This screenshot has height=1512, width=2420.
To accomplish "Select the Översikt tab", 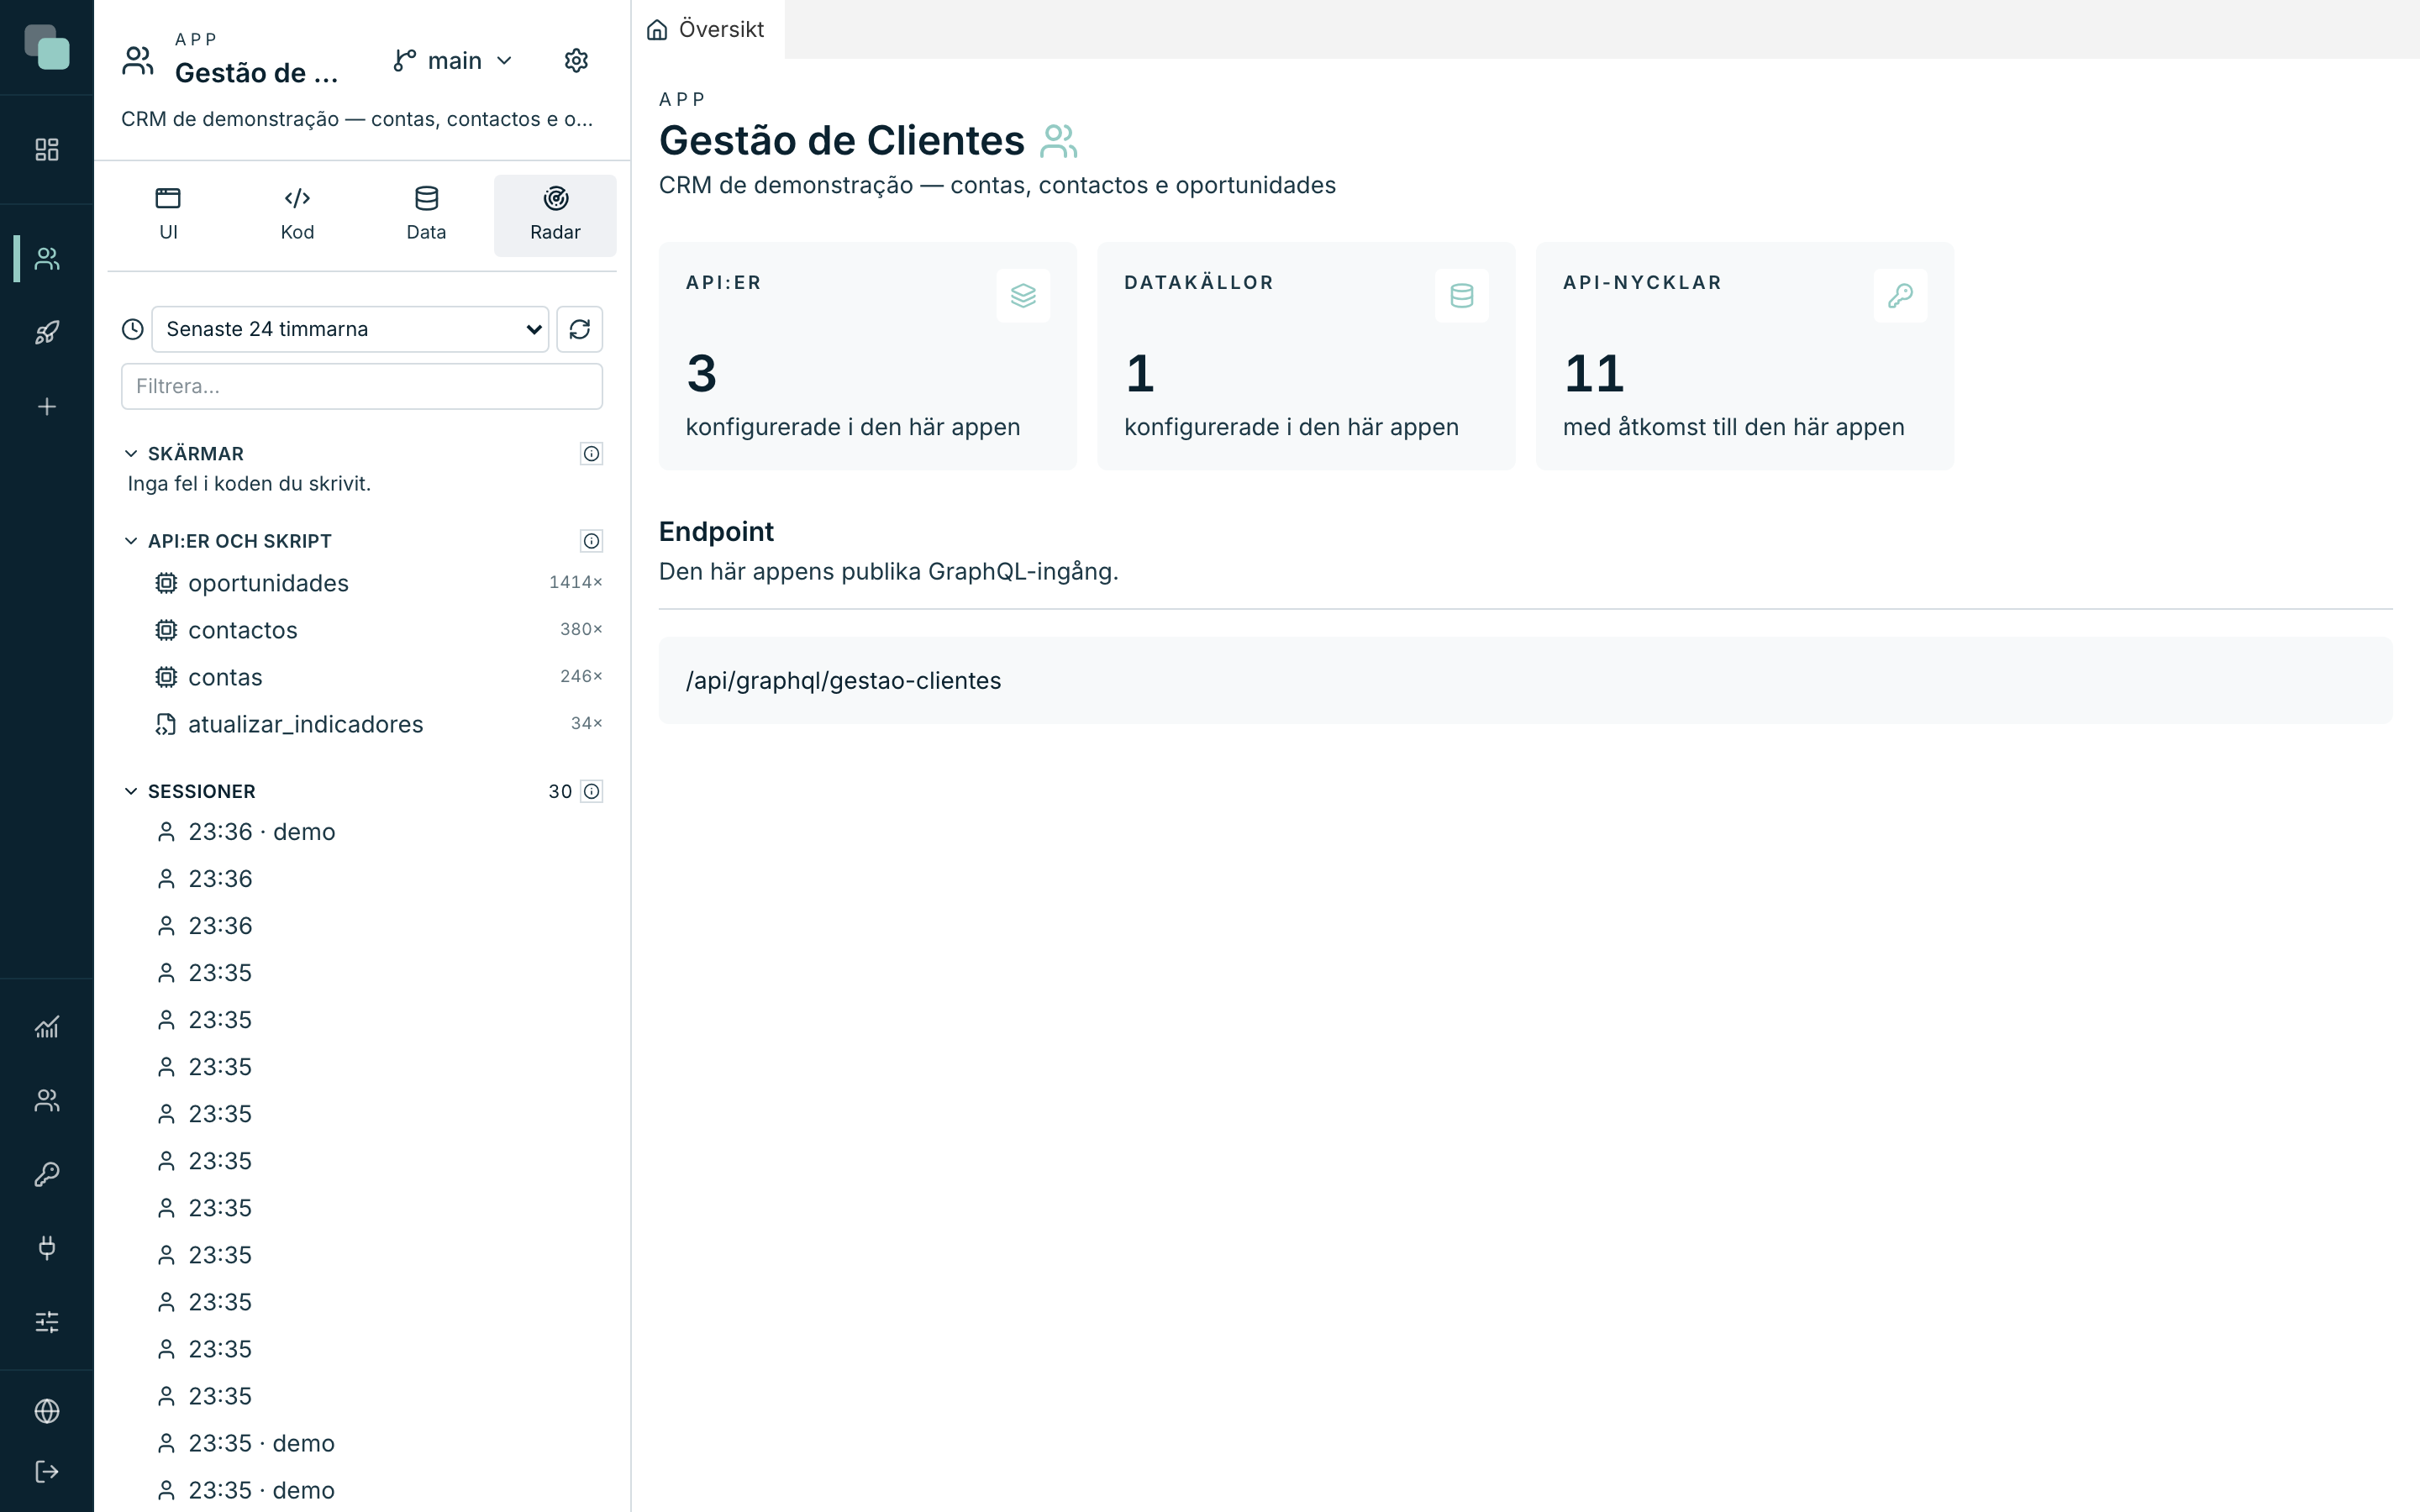I will pyautogui.click(x=707, y=30).
